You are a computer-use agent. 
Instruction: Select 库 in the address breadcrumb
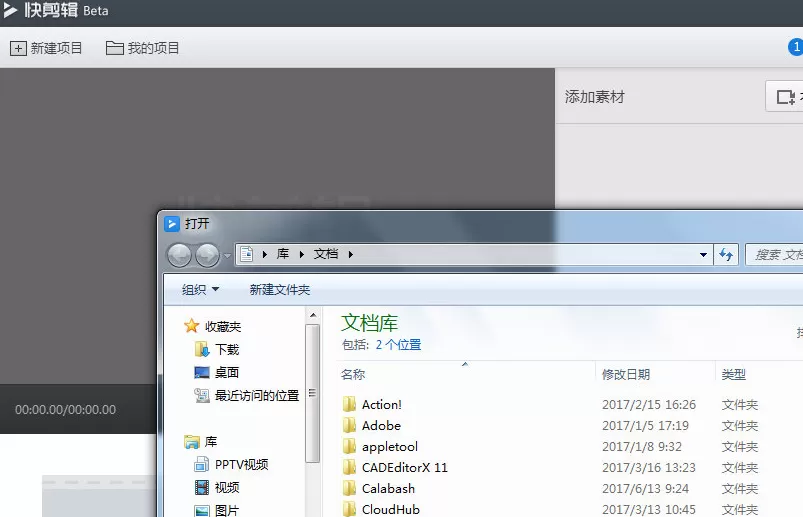click(x=283, y=254)
